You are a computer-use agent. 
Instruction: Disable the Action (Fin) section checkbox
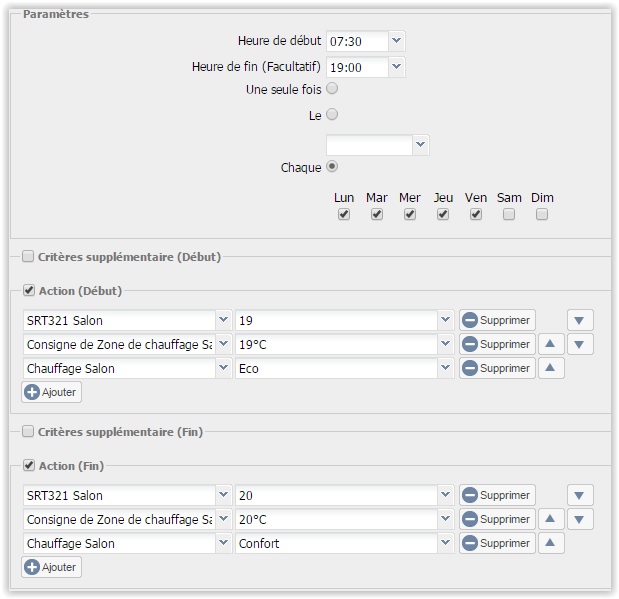point(29,465)
